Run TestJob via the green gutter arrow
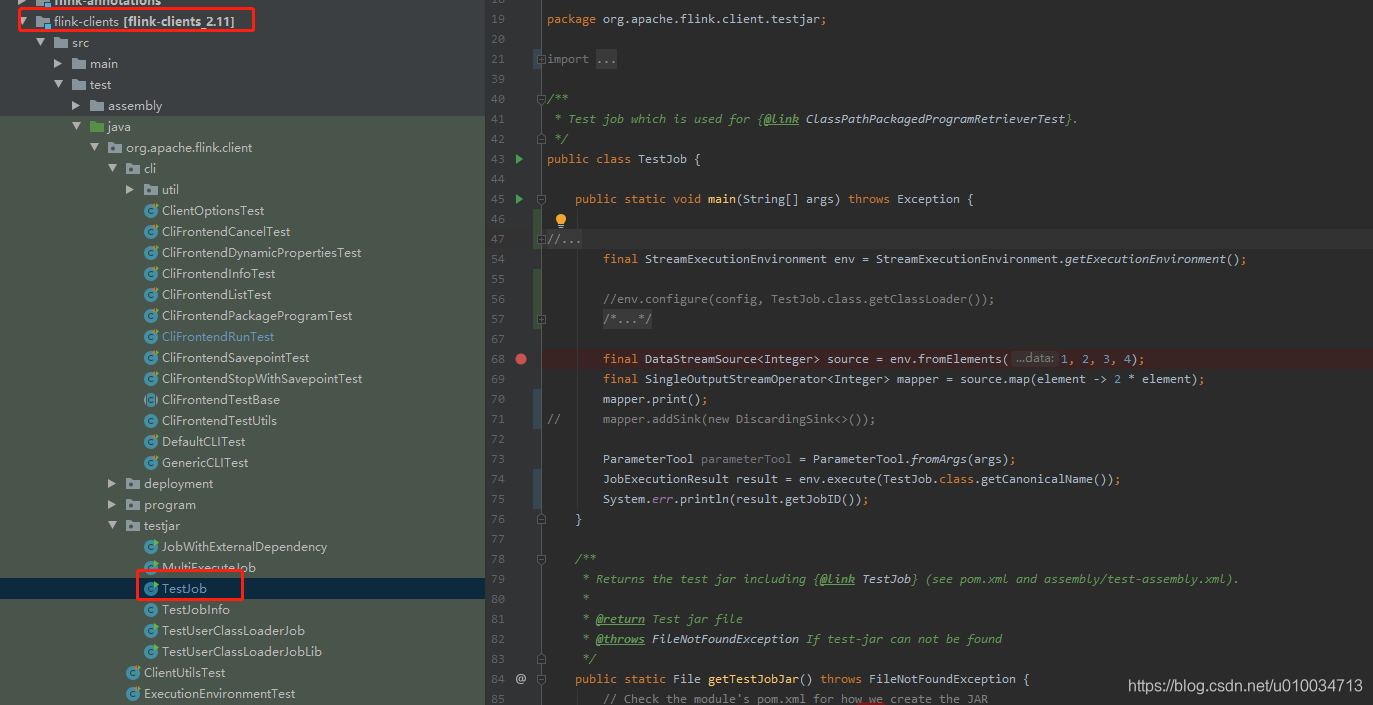Image resolution: width=1373 pixels, height=705 pixels. tap(518, 158)
